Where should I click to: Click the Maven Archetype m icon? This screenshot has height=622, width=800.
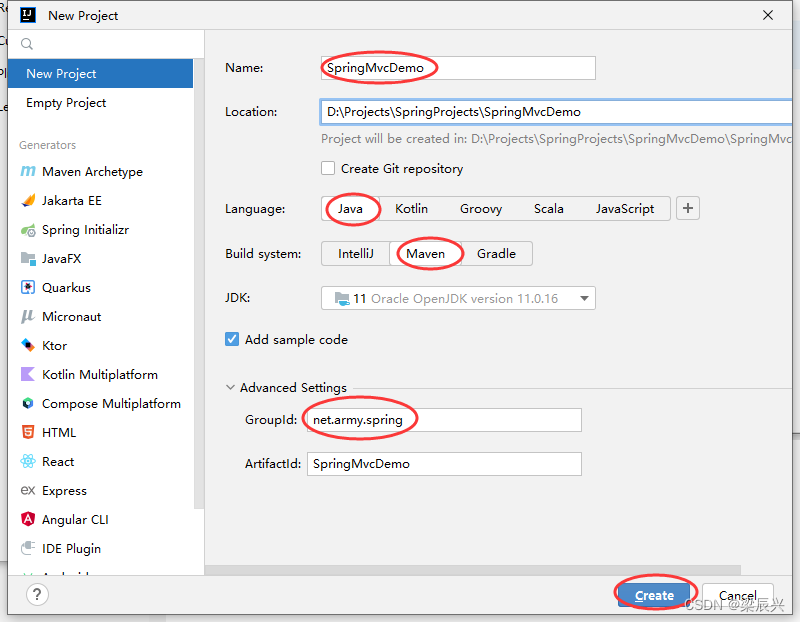click(x=28, y=171)
